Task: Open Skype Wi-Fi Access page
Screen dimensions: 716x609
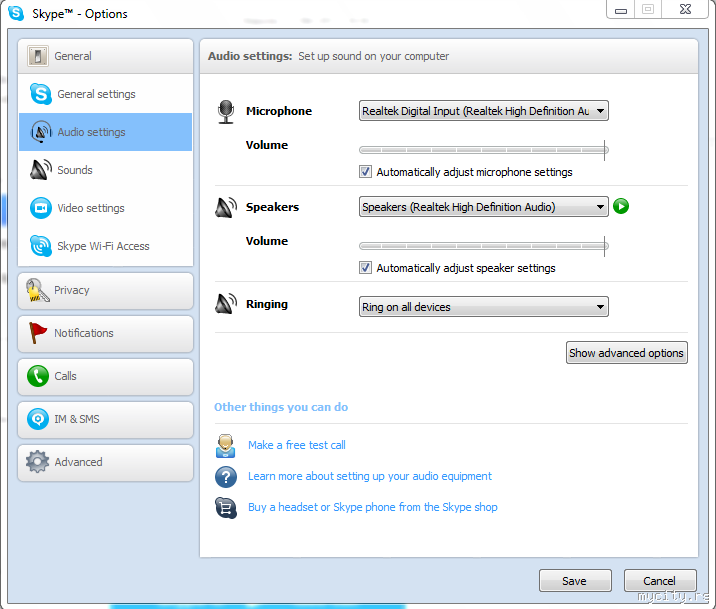Action: 105,246
